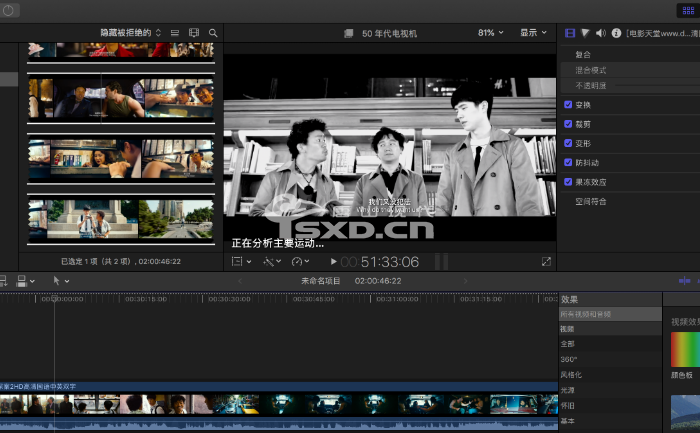This screenshot has width=700, height=433.
Task: Click the 未命名项目 project title
Action: [321, 281]
